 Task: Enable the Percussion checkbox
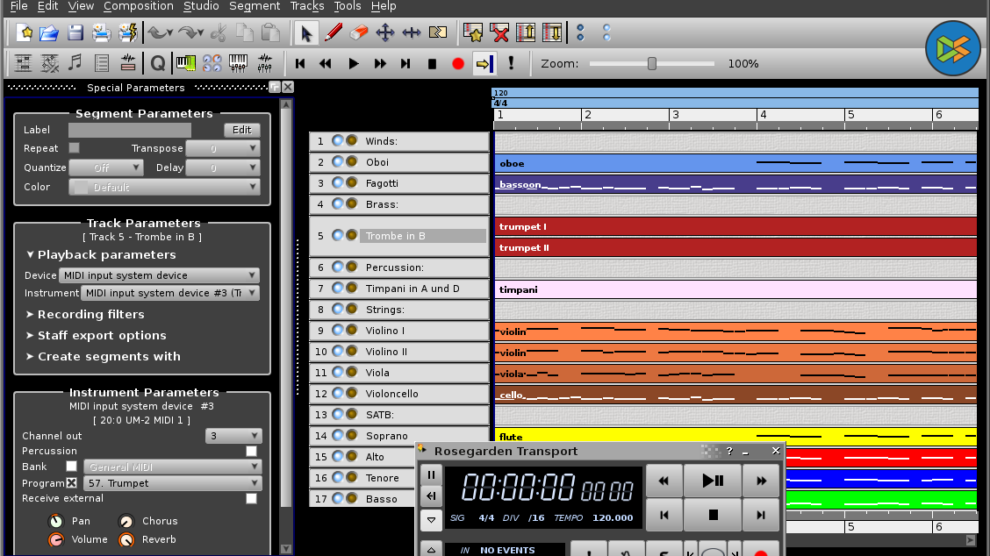tap(251, 451)
